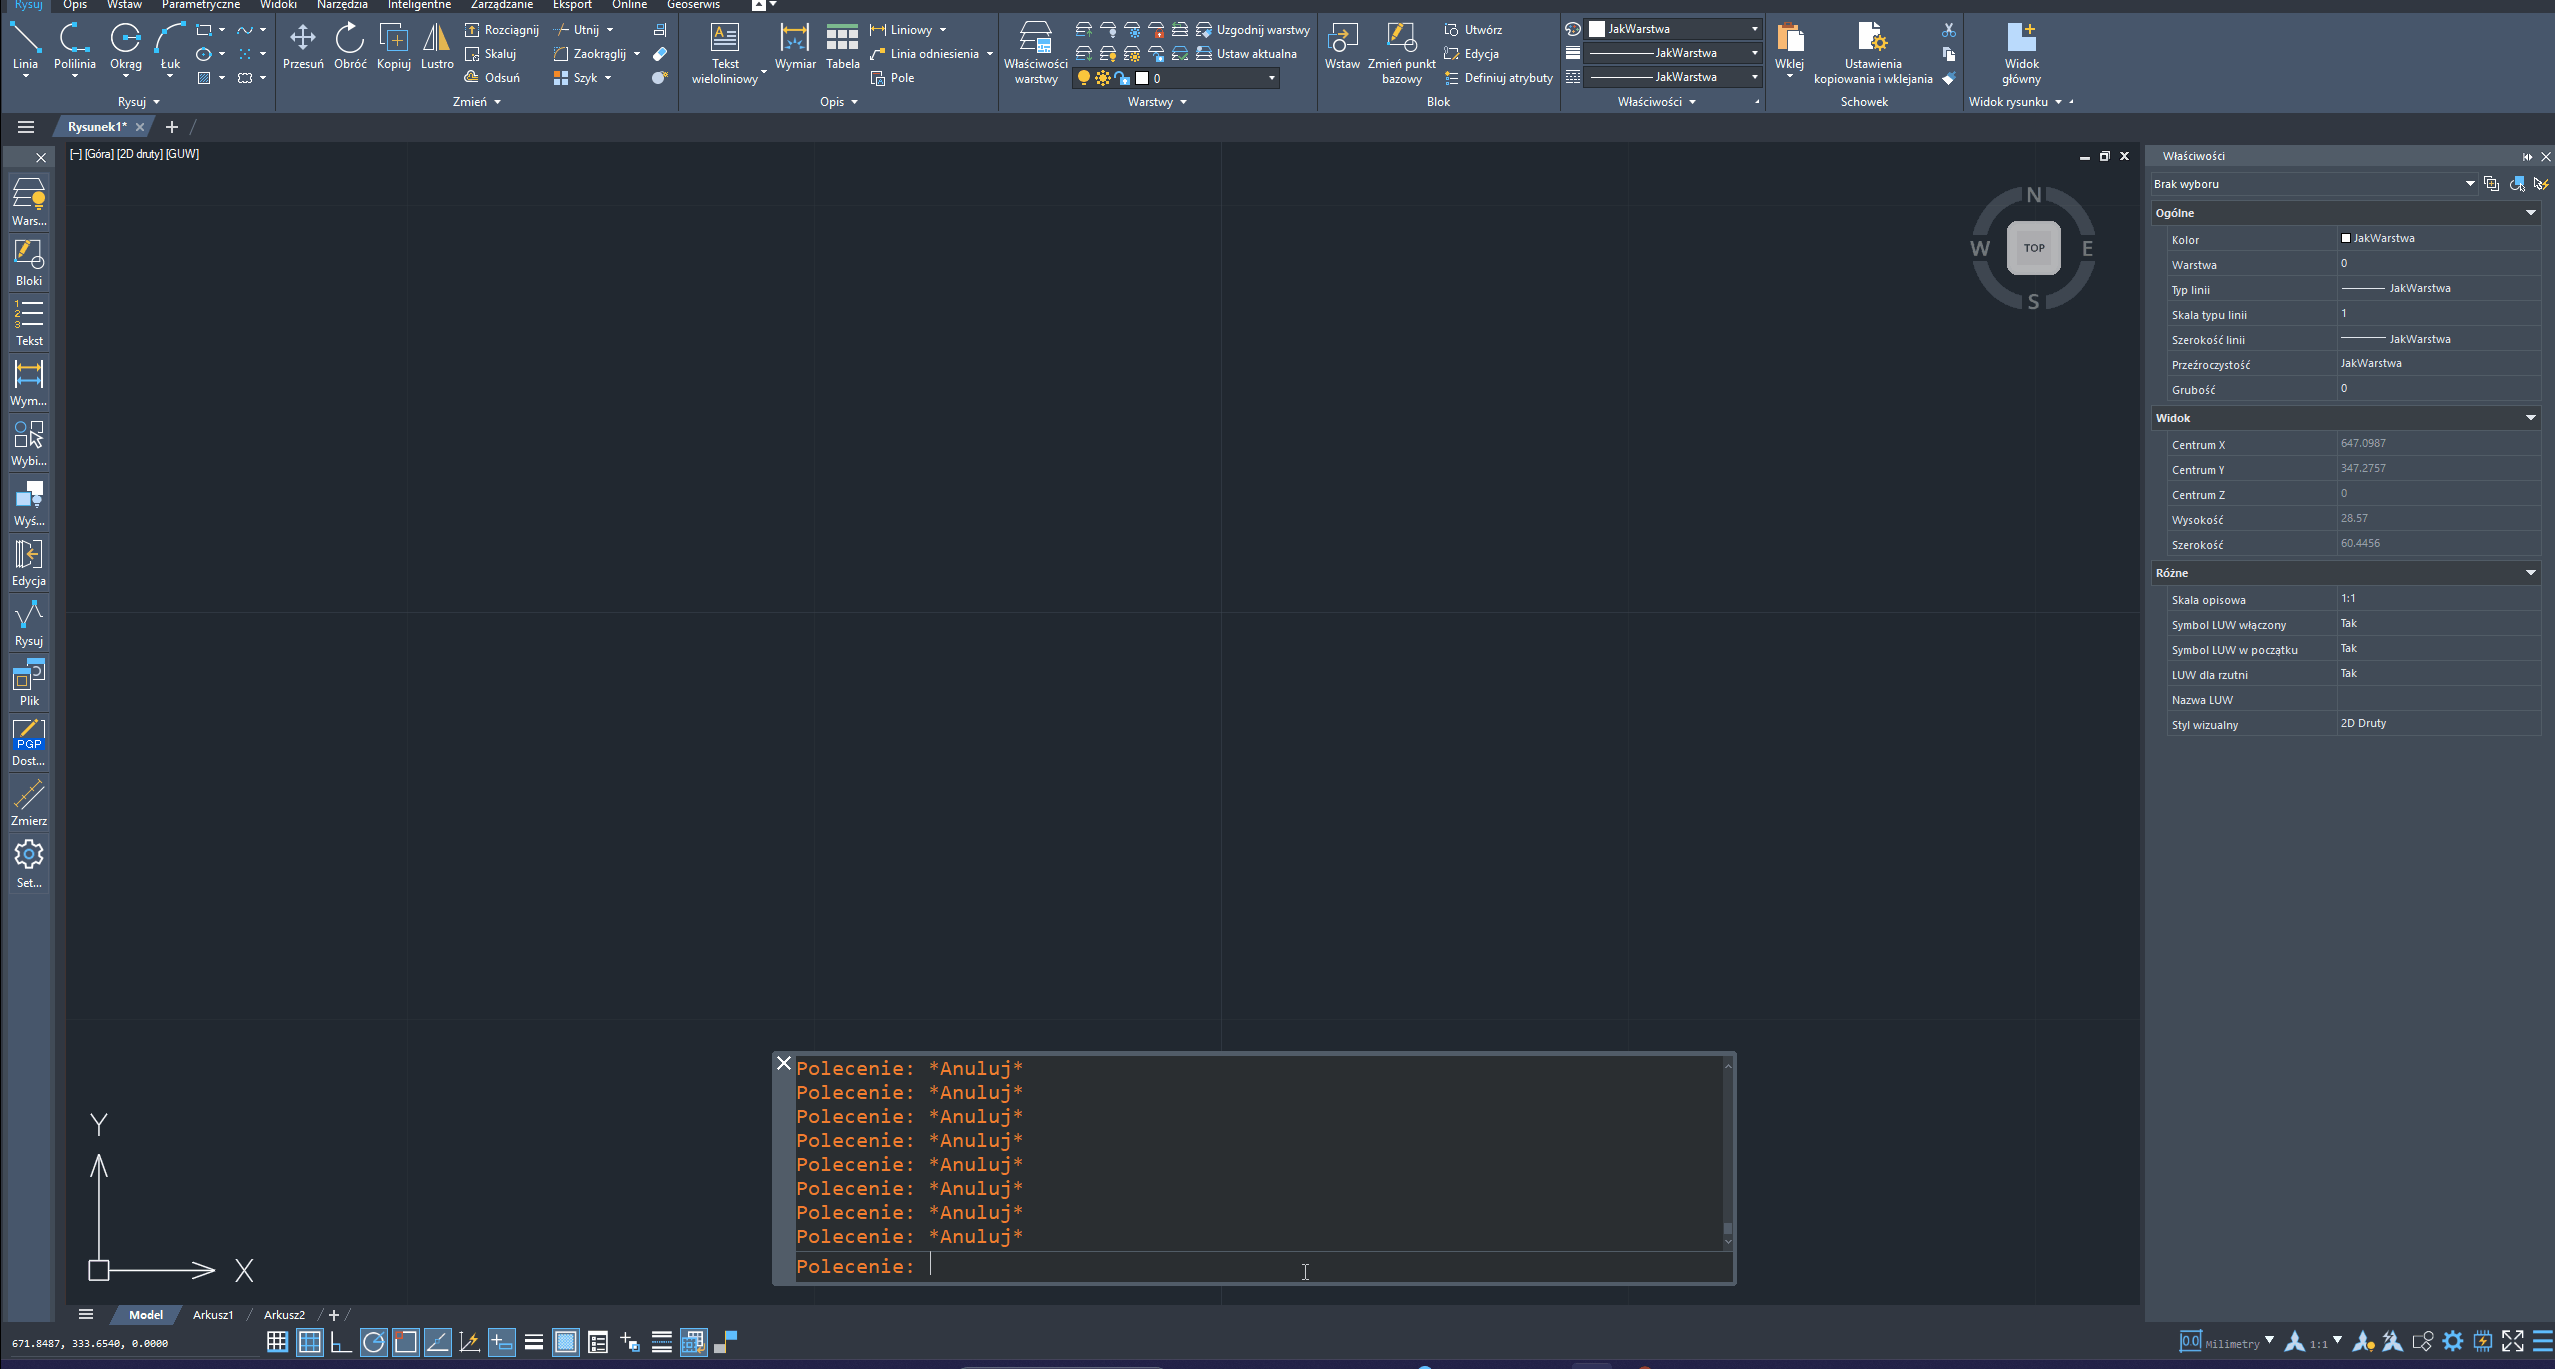Image resolution: width=2555 pixels, height=1369 pixels.
Task: Click the Ustaw aktualna button
Action: pos(1247,54)
